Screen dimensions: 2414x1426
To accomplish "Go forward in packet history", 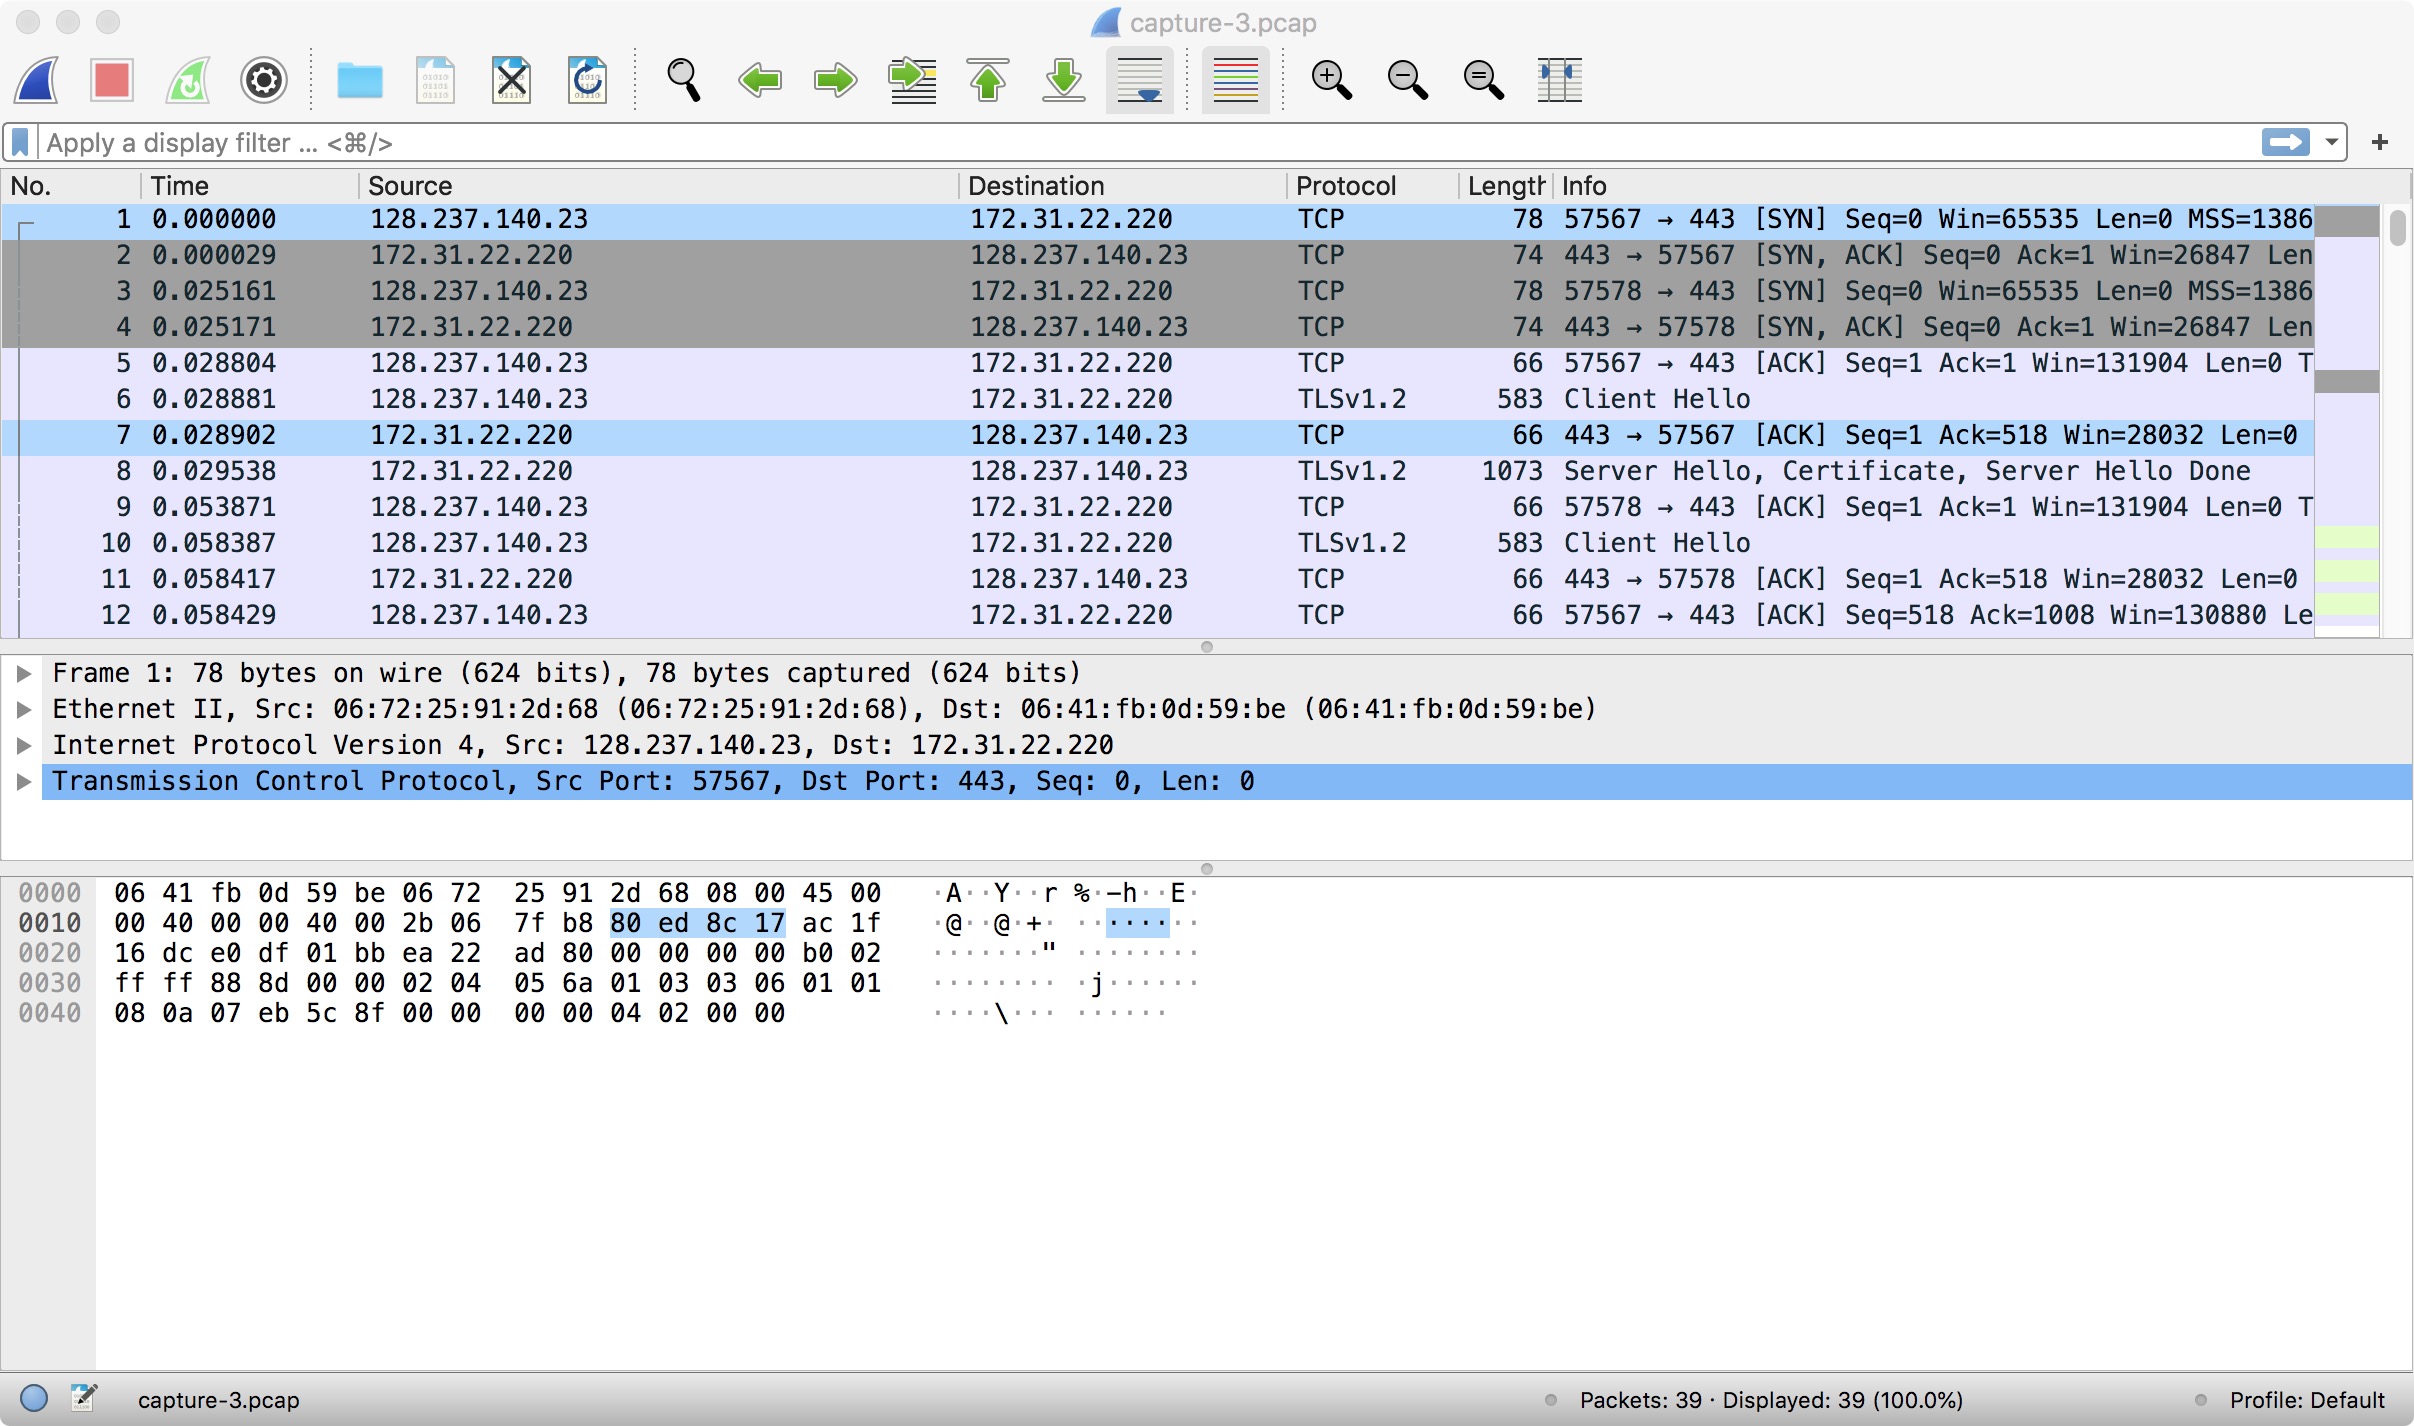I will 836,80.
